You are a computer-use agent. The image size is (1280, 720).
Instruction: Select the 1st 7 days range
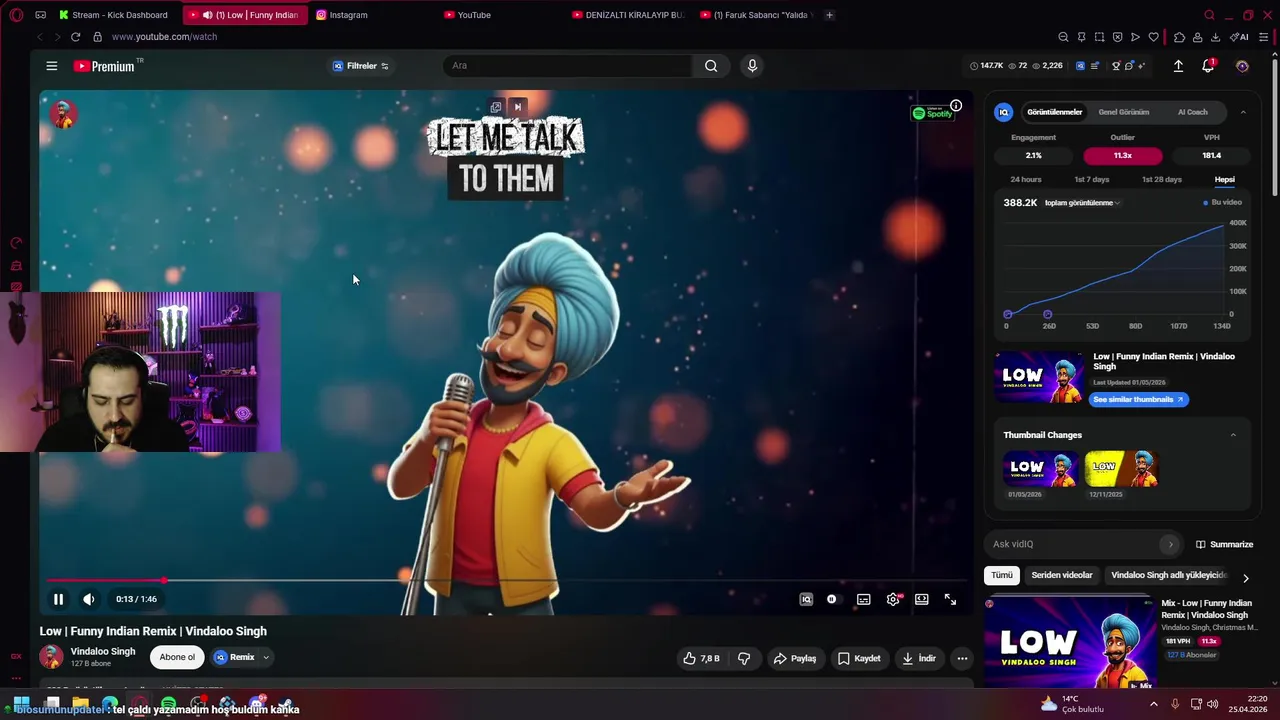click(1092, 179)
